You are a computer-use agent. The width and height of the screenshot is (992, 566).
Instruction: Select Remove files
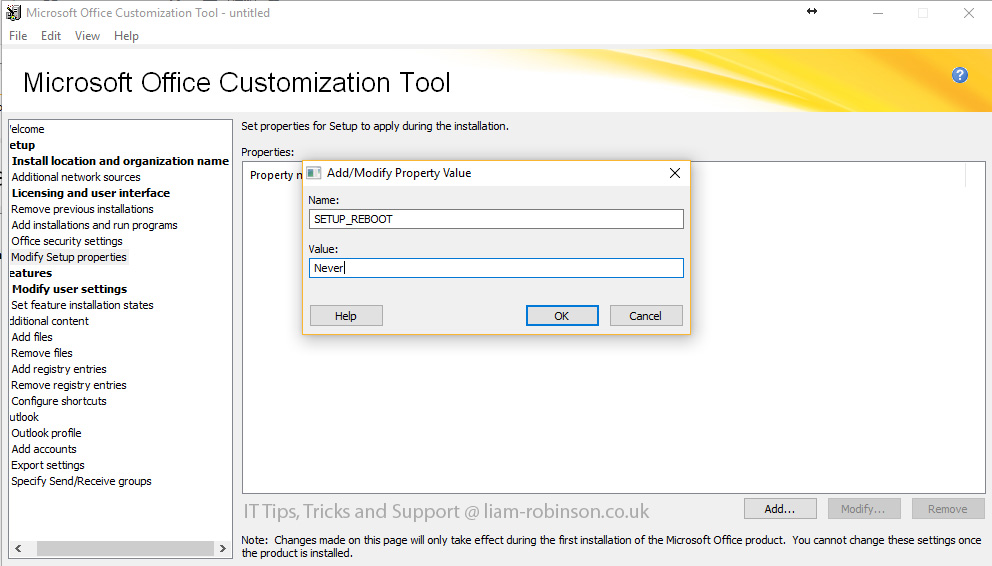42,353
